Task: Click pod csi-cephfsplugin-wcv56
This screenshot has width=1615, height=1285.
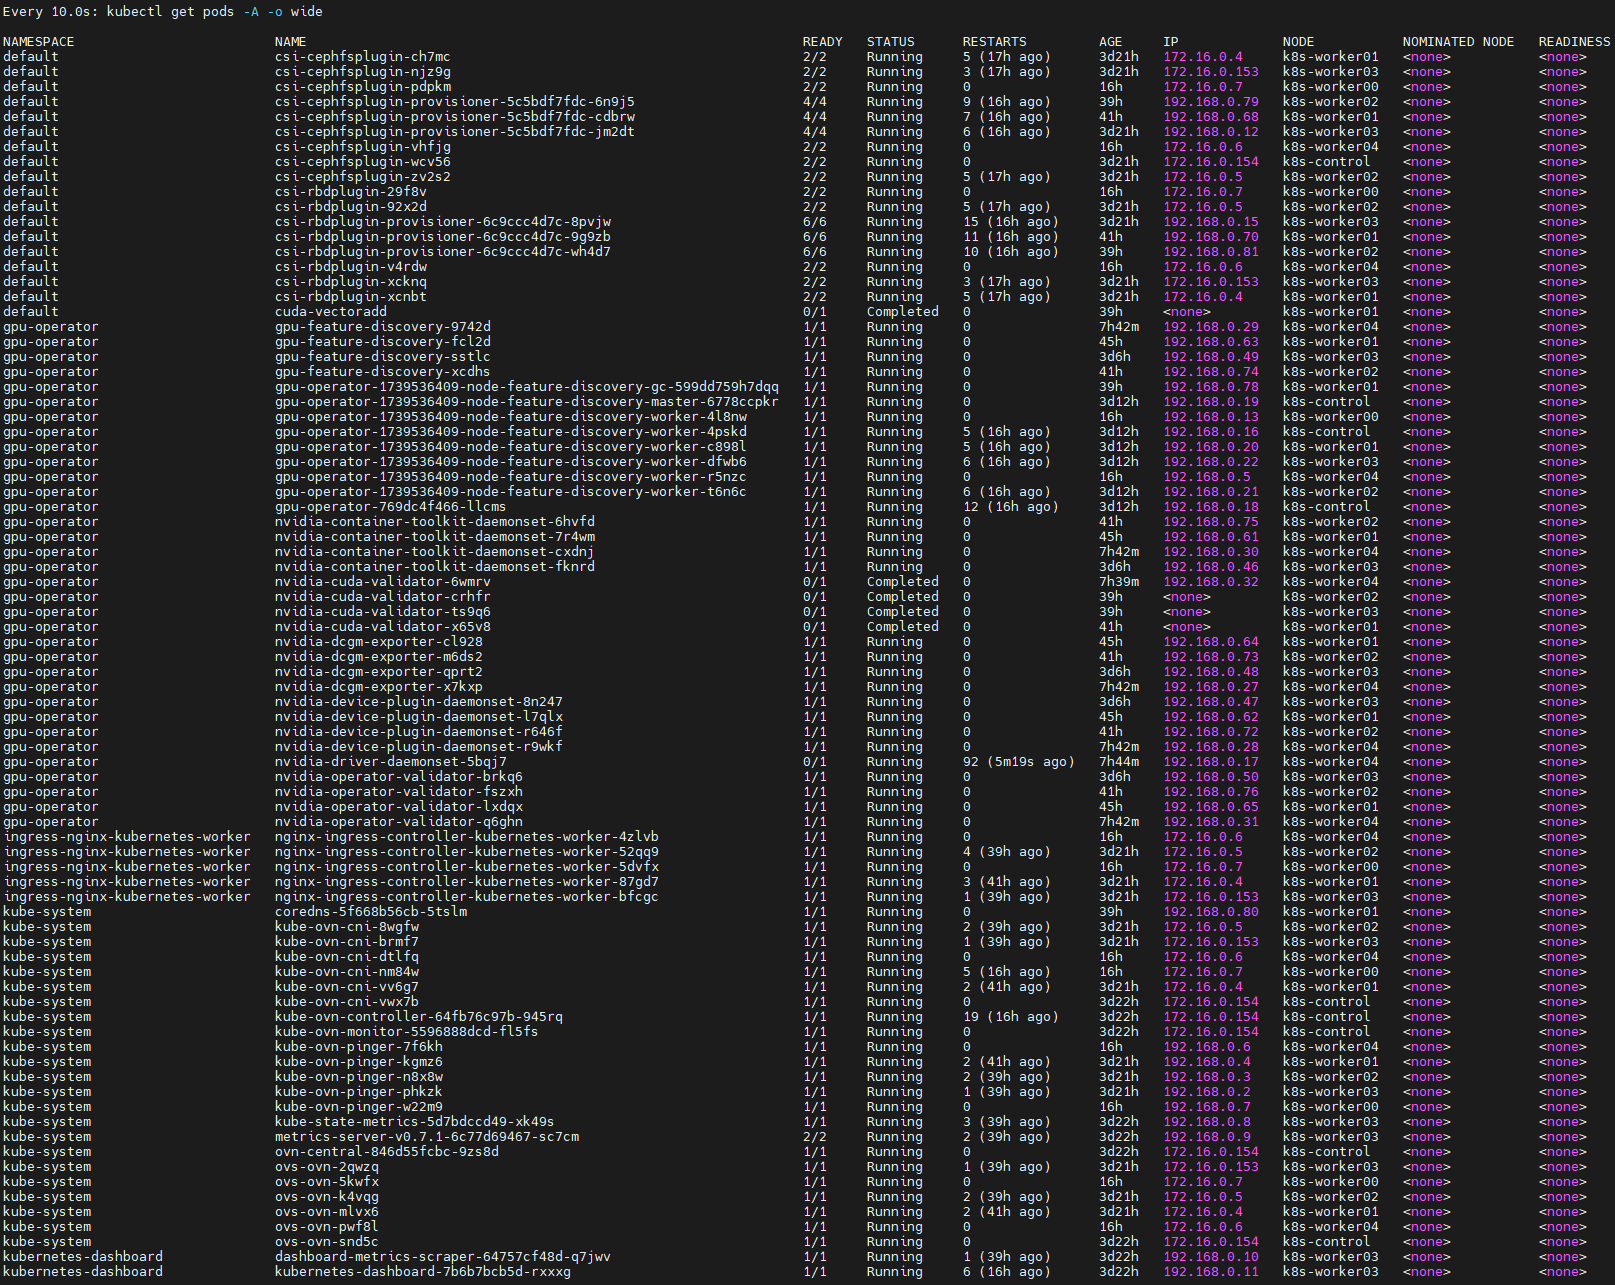Action: (x=362, y=162)
